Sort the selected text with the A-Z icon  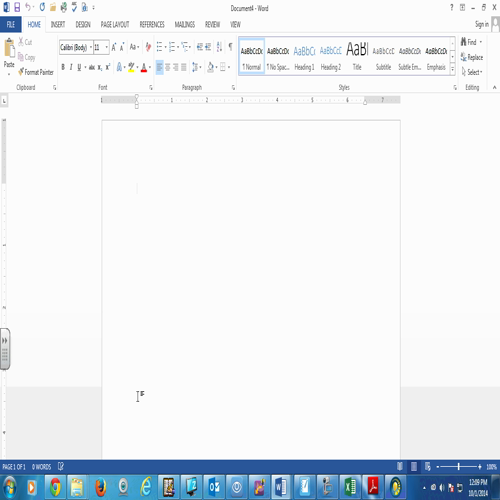pos(219,47)
